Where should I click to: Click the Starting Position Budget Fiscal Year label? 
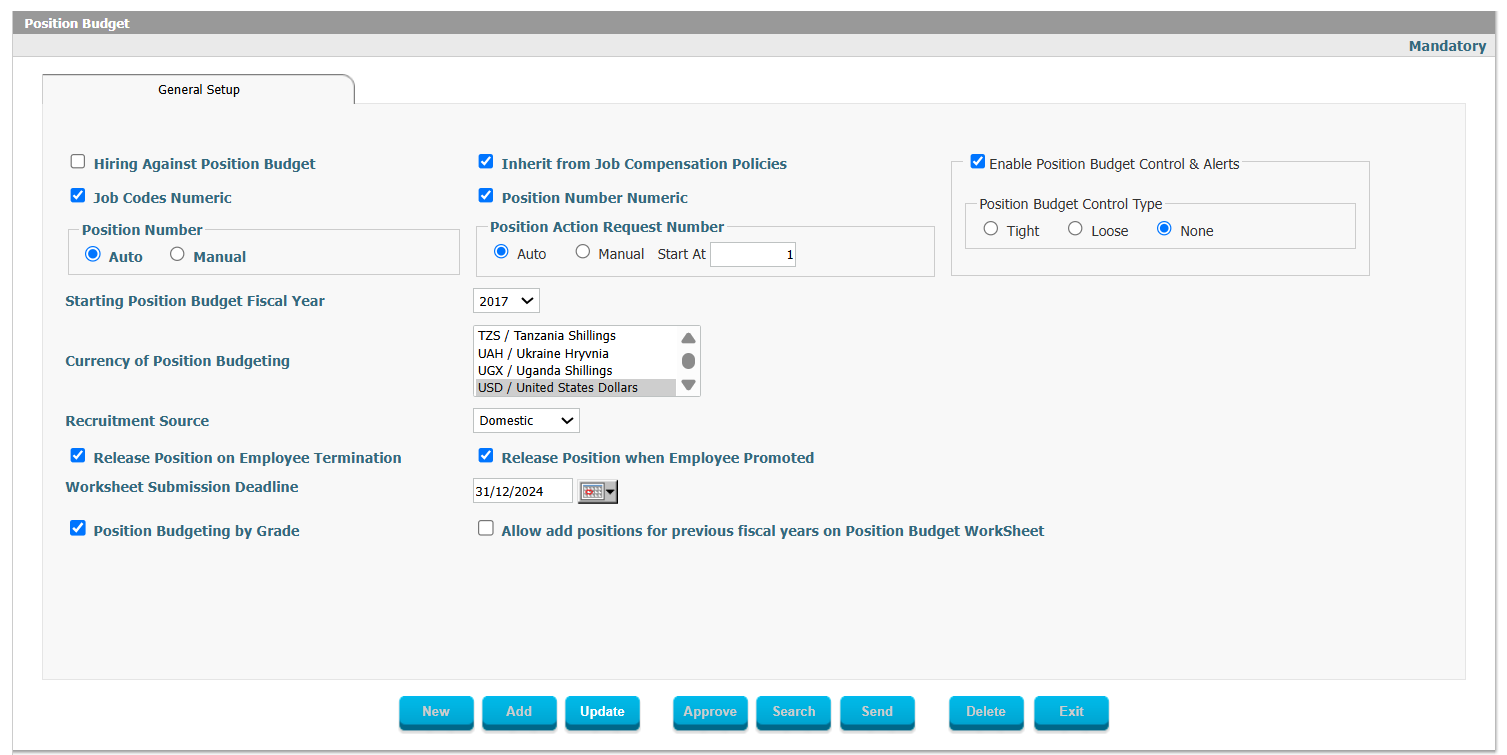tap(195, 300)
